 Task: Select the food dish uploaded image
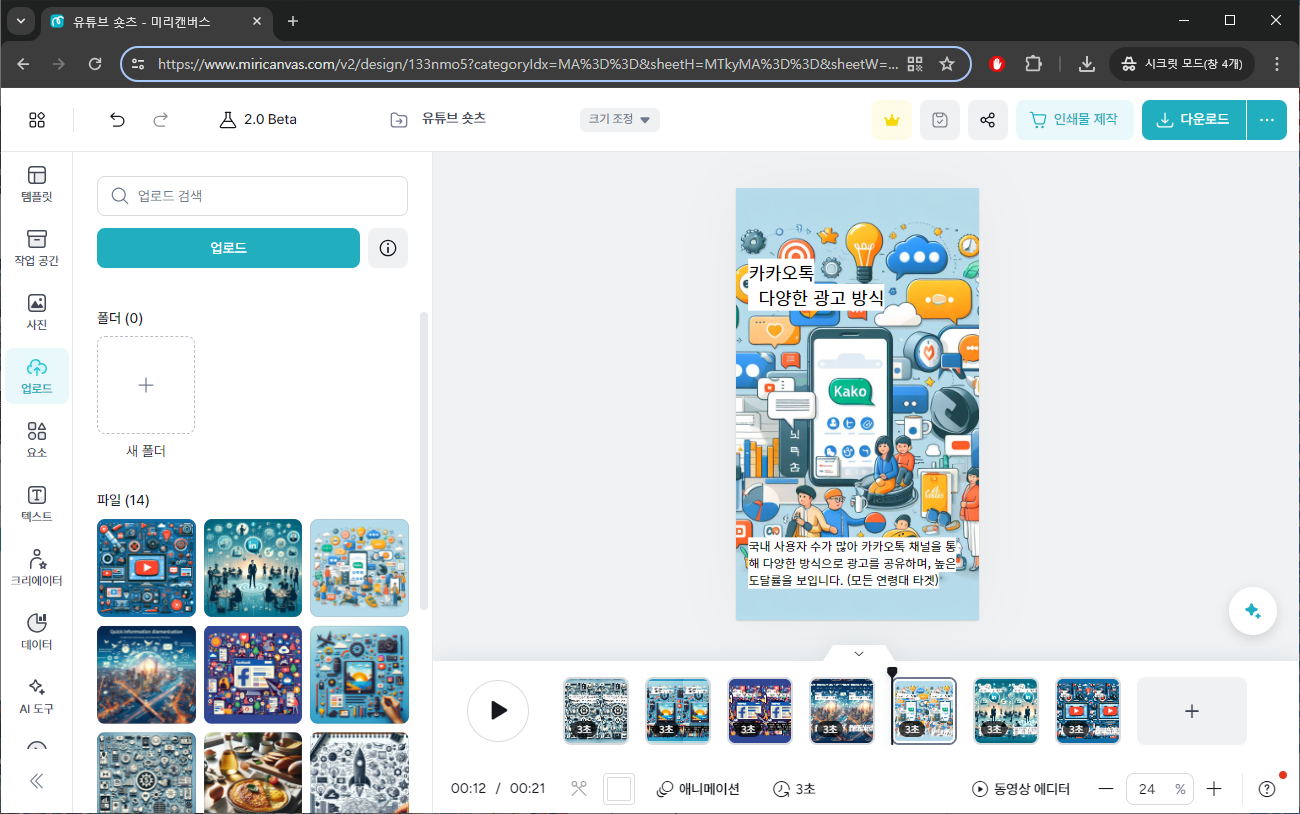click(x=253, y=773)
